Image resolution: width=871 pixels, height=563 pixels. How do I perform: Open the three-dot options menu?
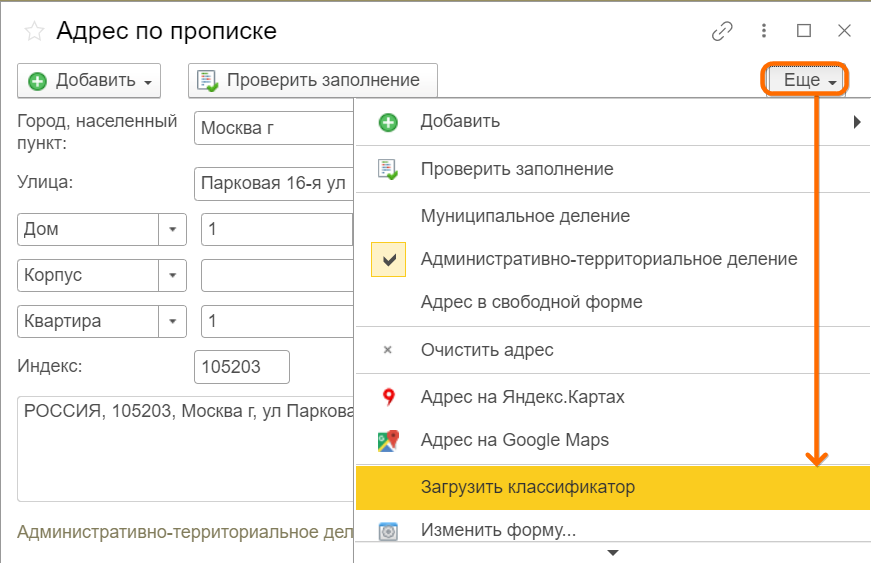click(764, 31)
